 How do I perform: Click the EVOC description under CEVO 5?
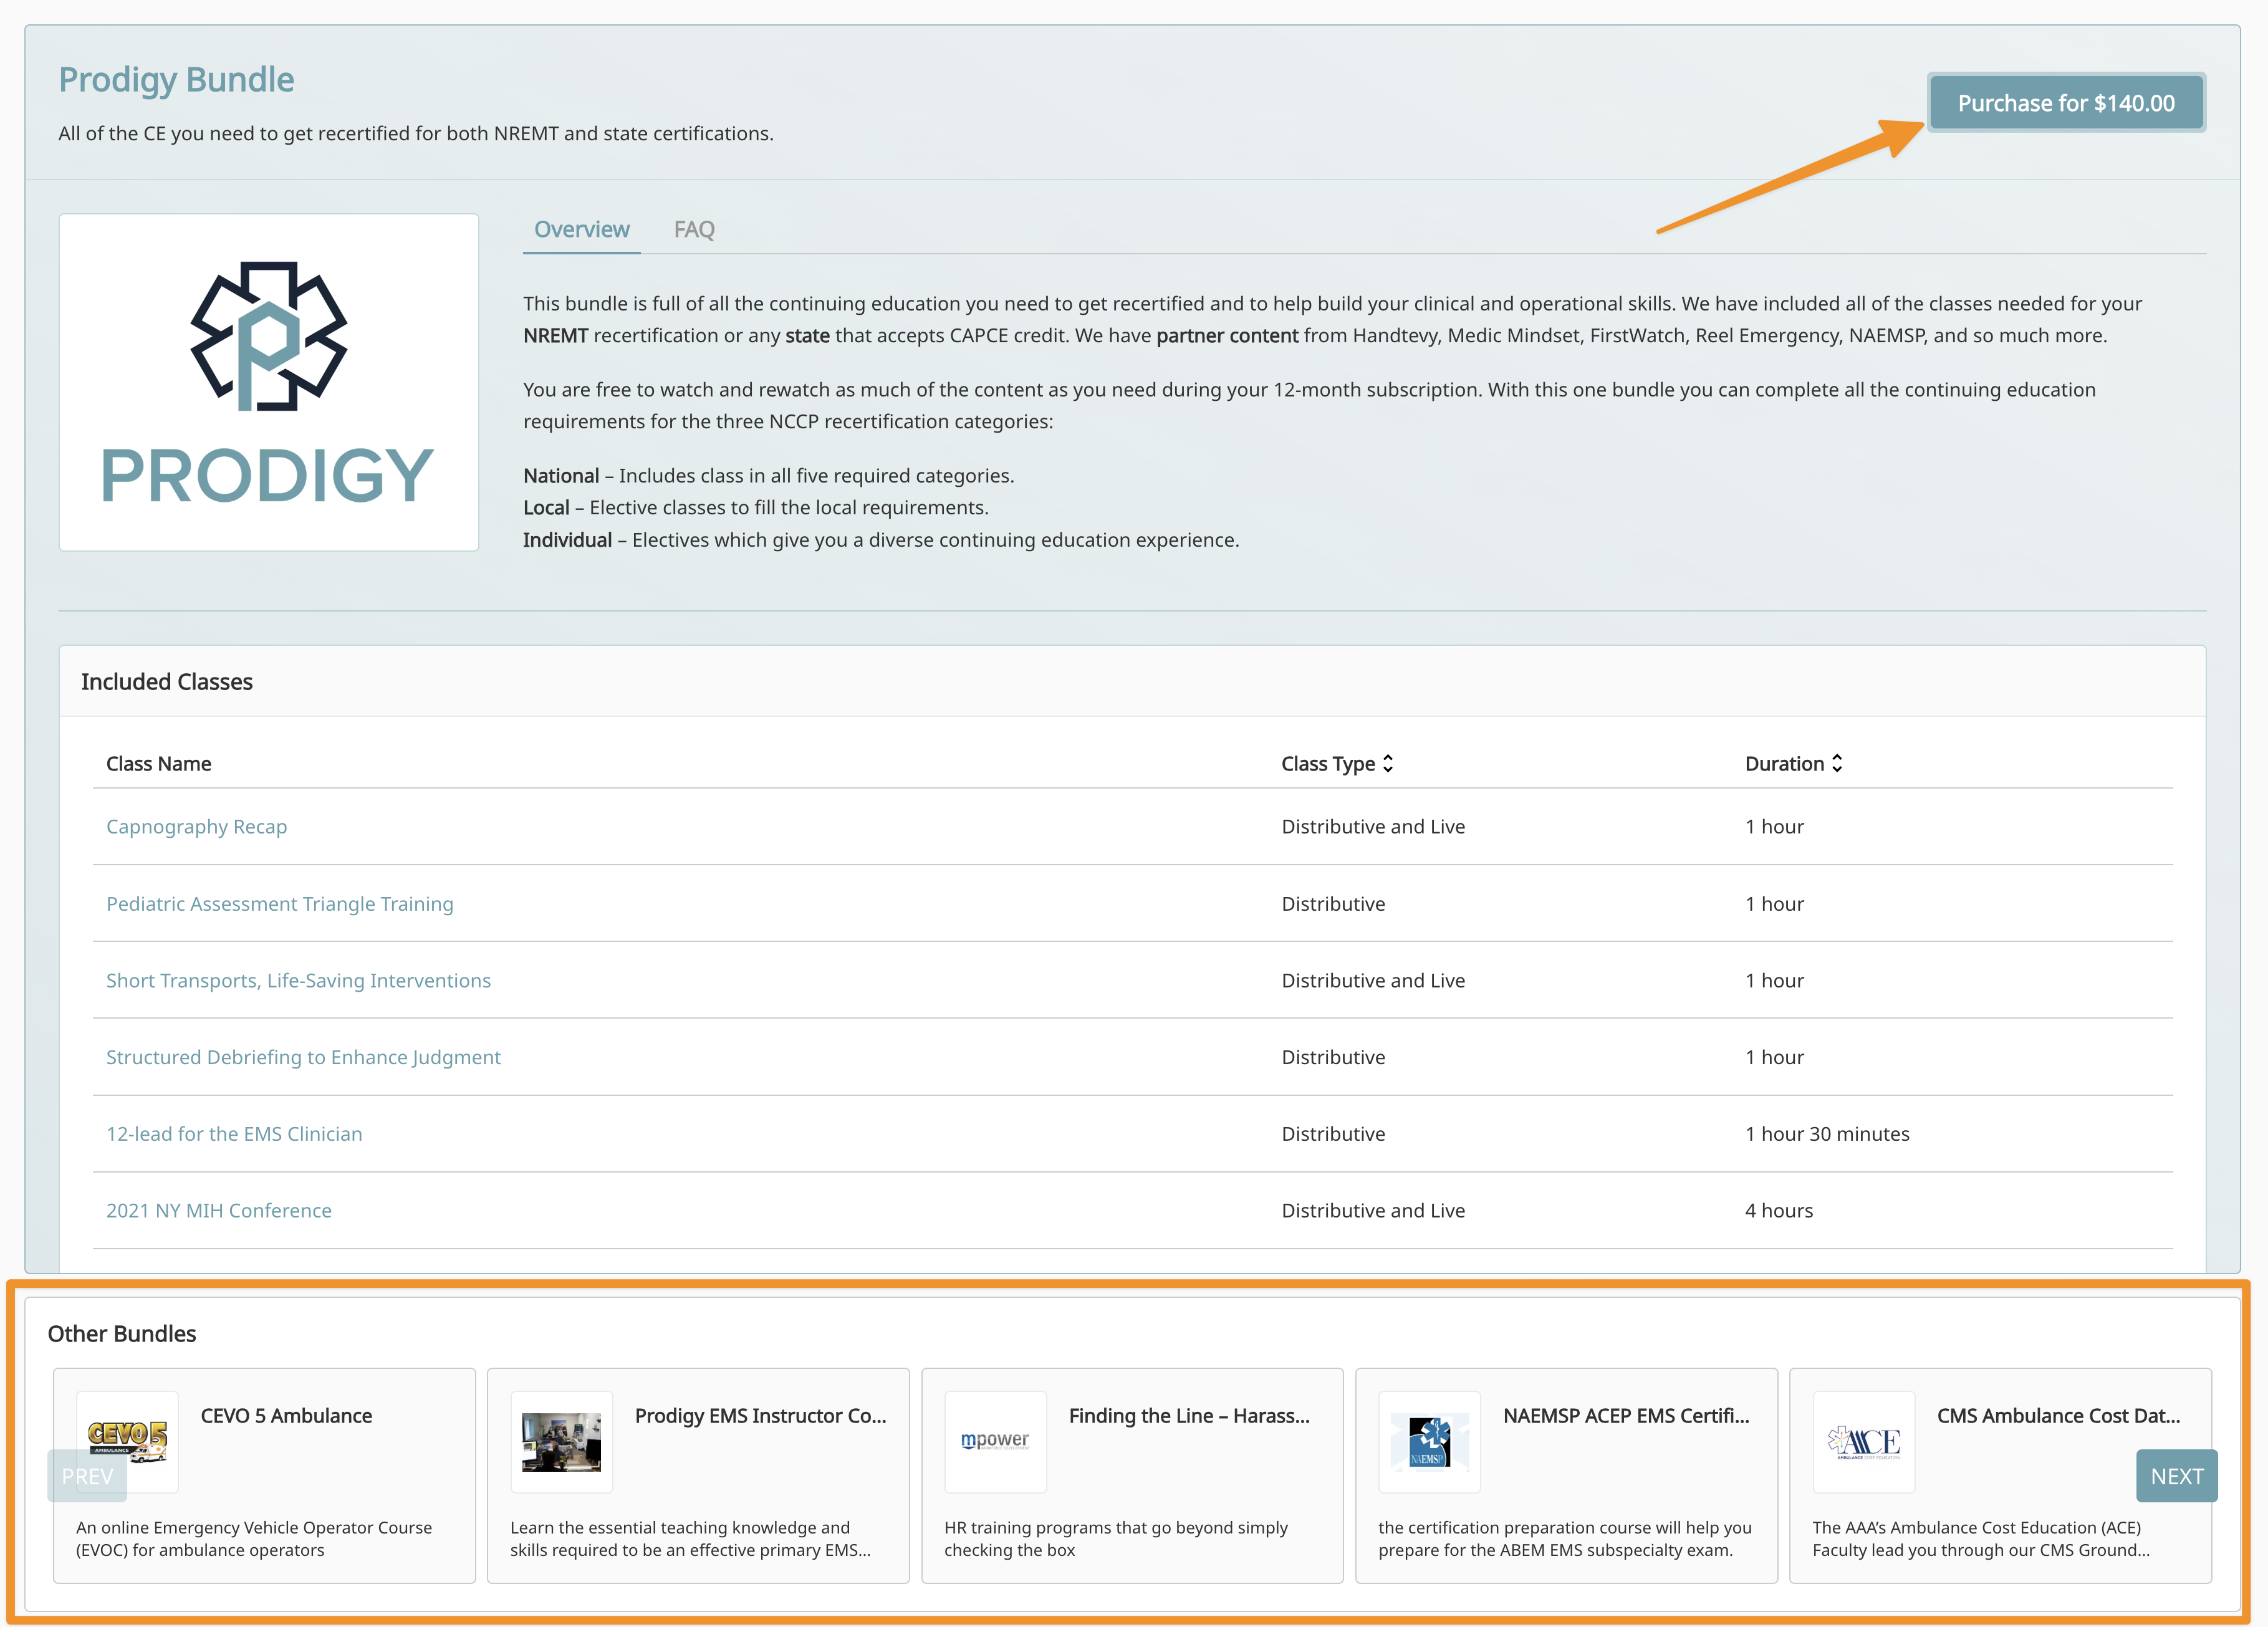254,1539
